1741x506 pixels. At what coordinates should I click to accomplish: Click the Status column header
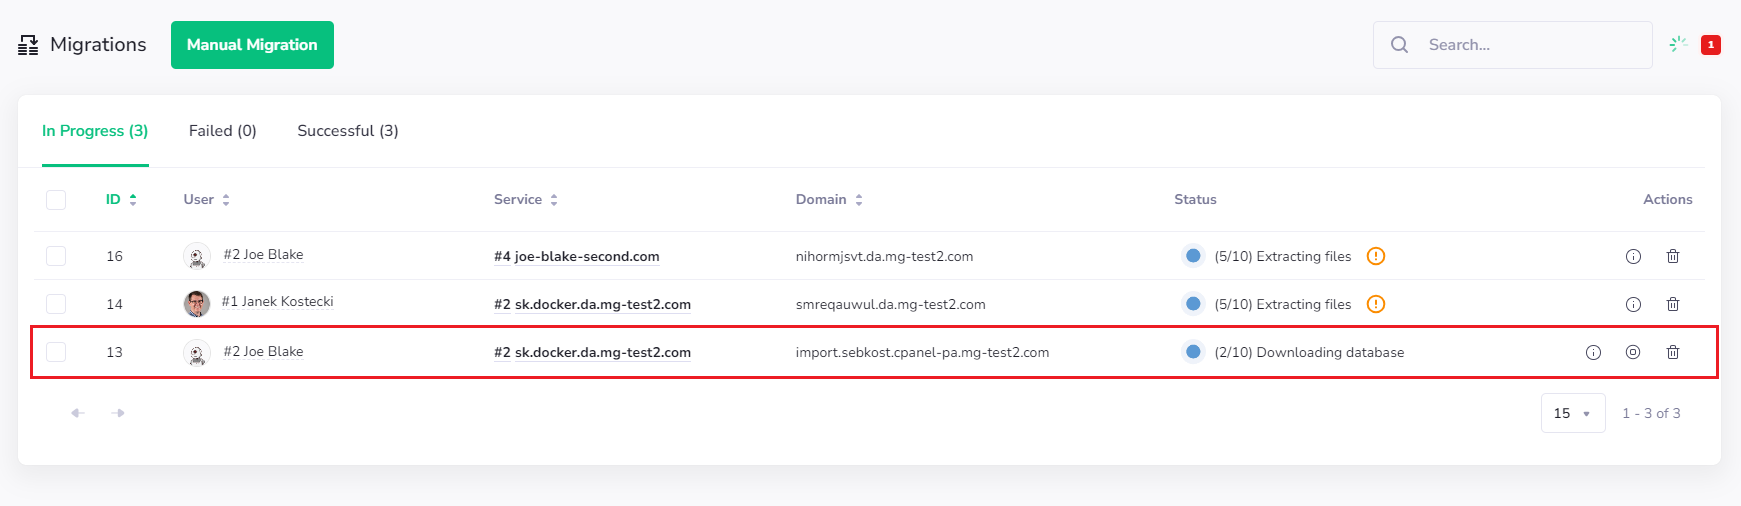[x=1195, y=199]
